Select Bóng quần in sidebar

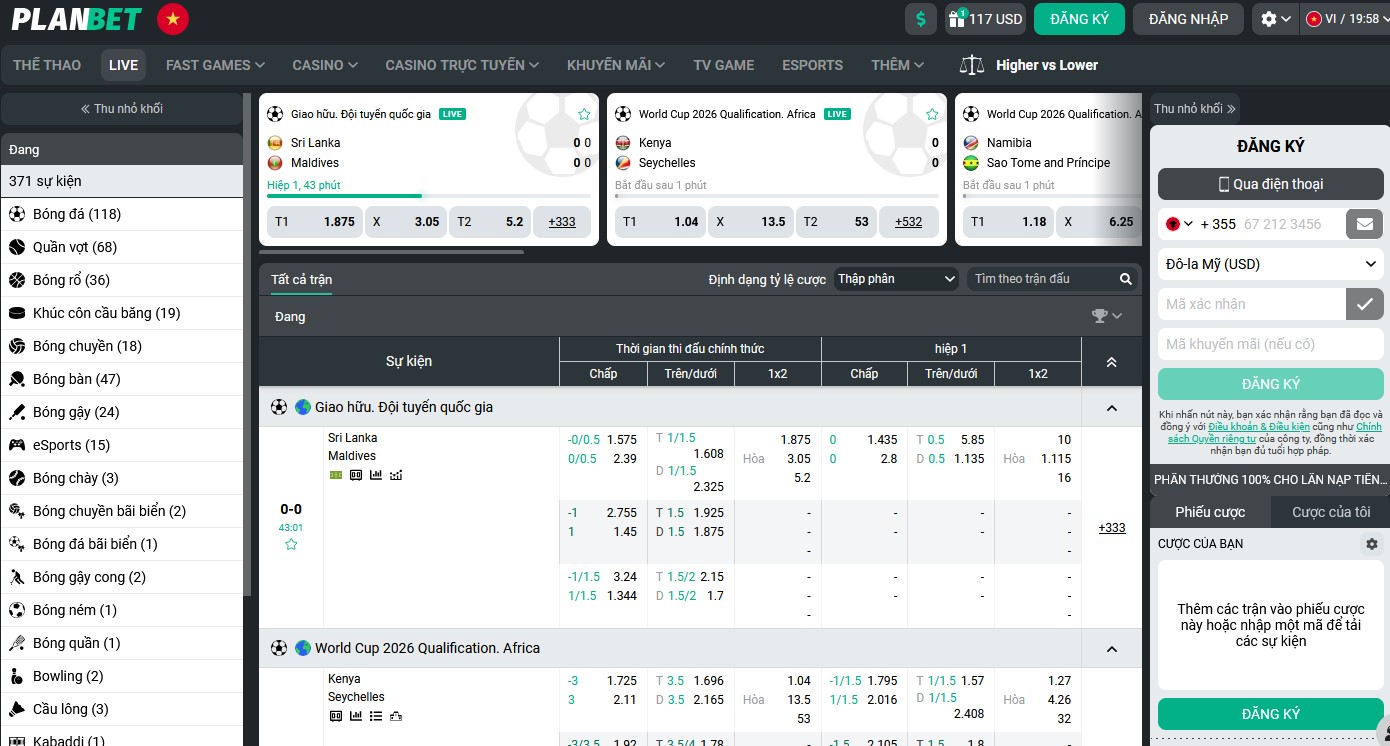click(x=122, y=643)
